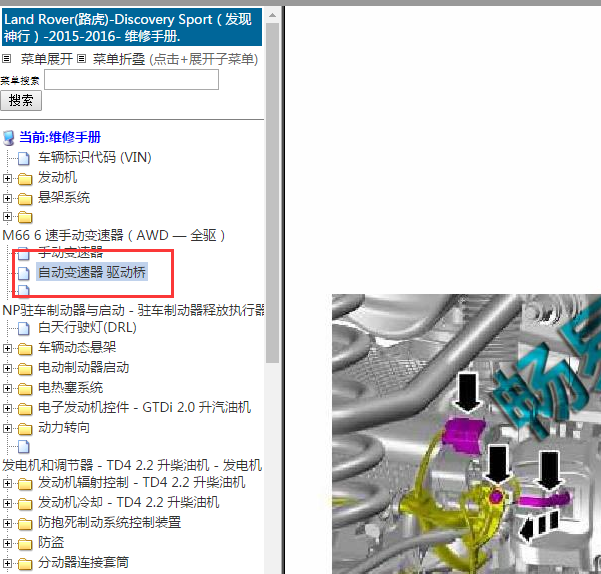Open 发电机和调节器 - TD4 2.2 升柴油机 - 发电机

[132, 465]
